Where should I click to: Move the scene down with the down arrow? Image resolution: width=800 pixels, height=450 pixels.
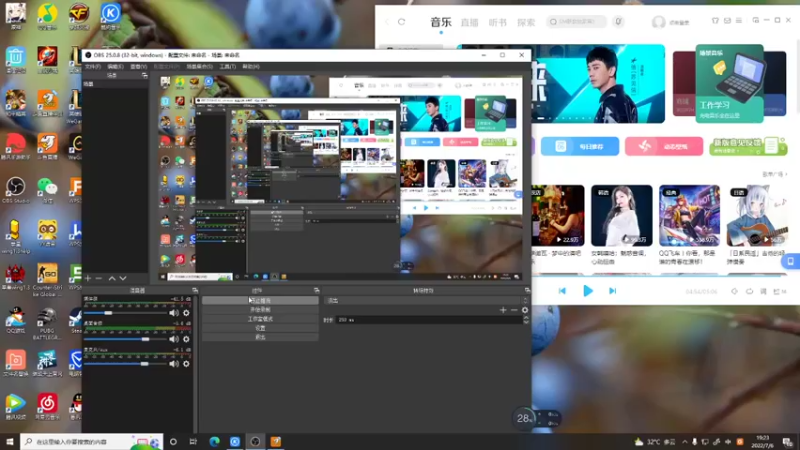pyautogui.click(x=123, y=279)
